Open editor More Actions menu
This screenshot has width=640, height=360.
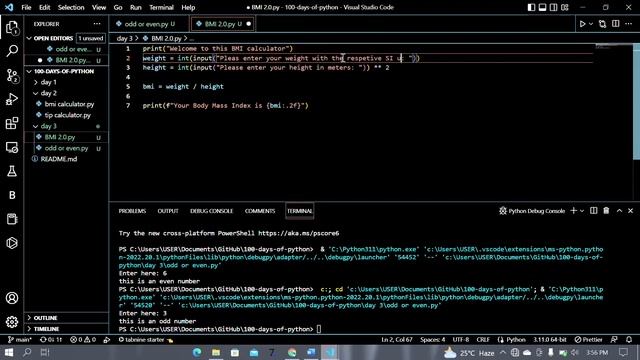(629, 24)
